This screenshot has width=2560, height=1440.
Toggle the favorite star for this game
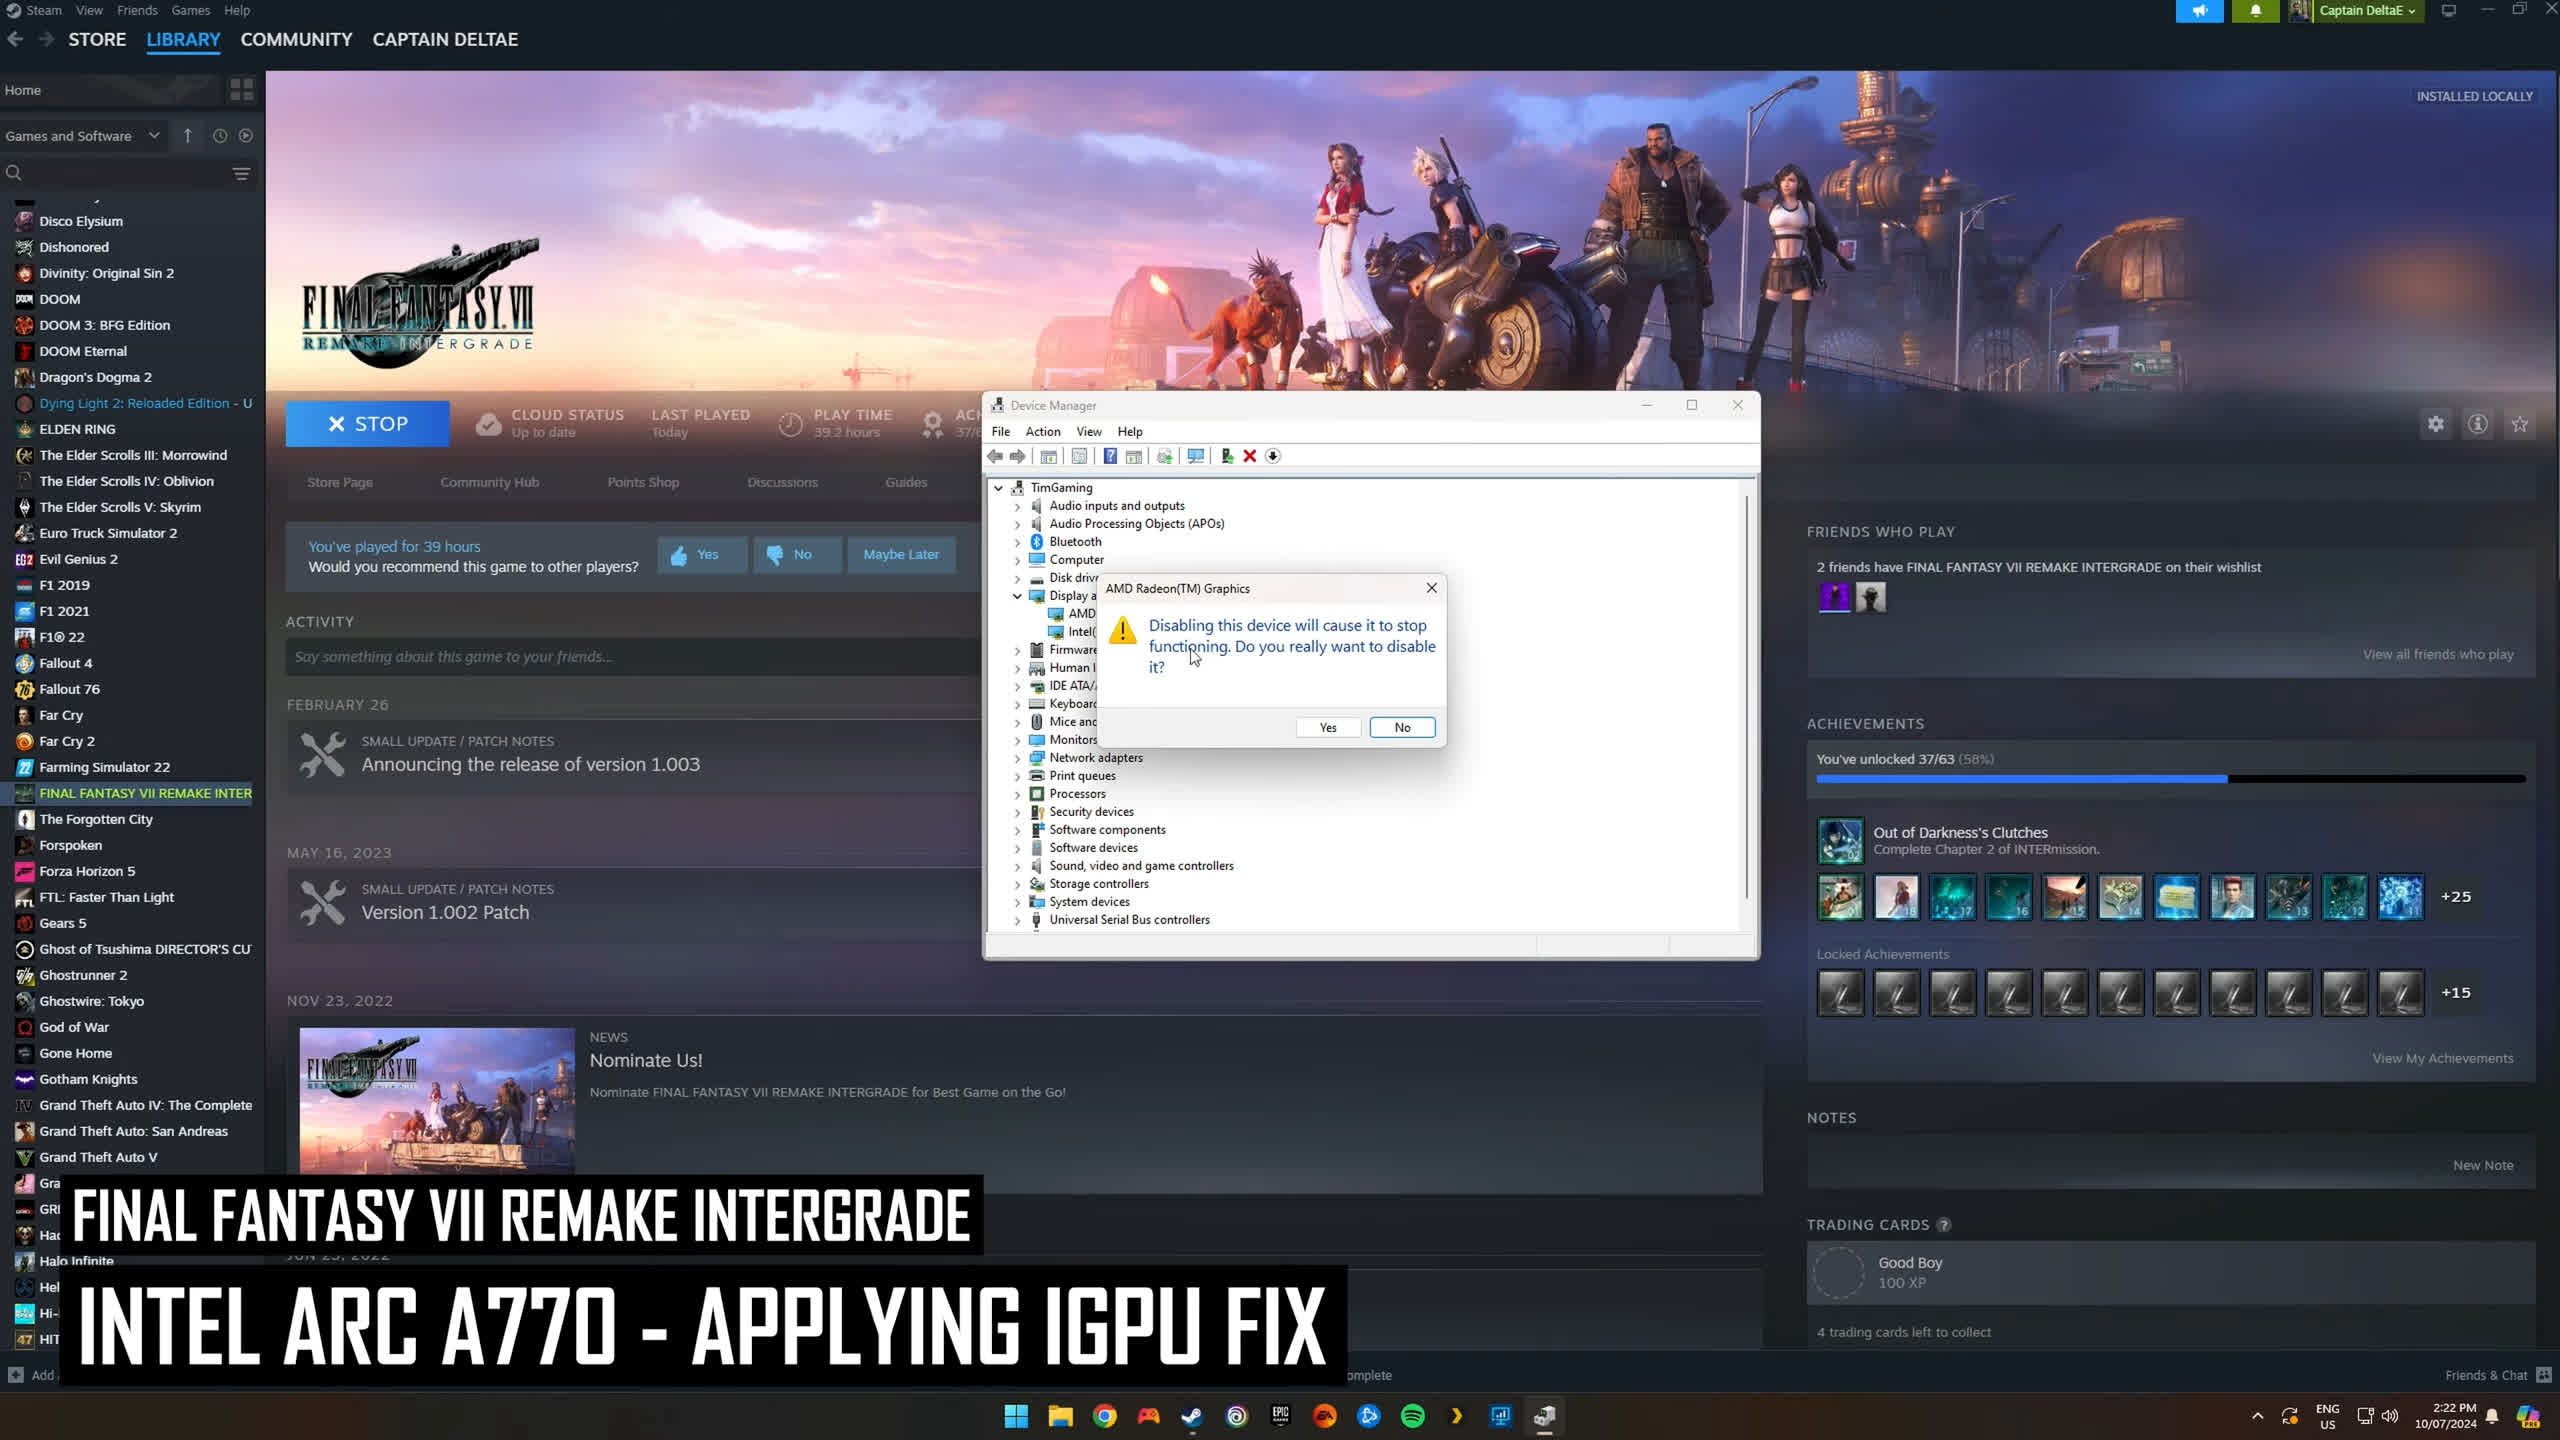click(2519, 424)
